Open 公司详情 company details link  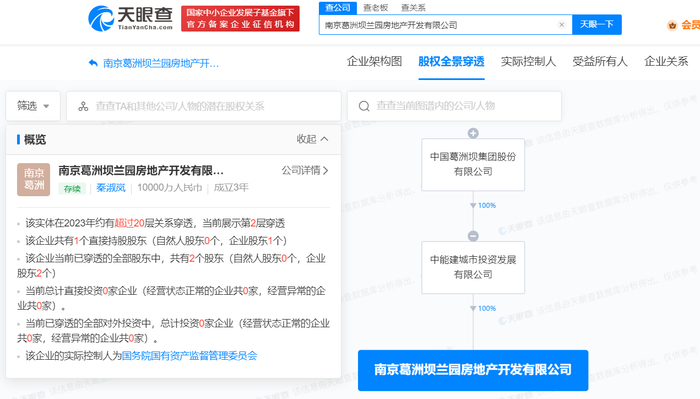(x=305, y=170)
